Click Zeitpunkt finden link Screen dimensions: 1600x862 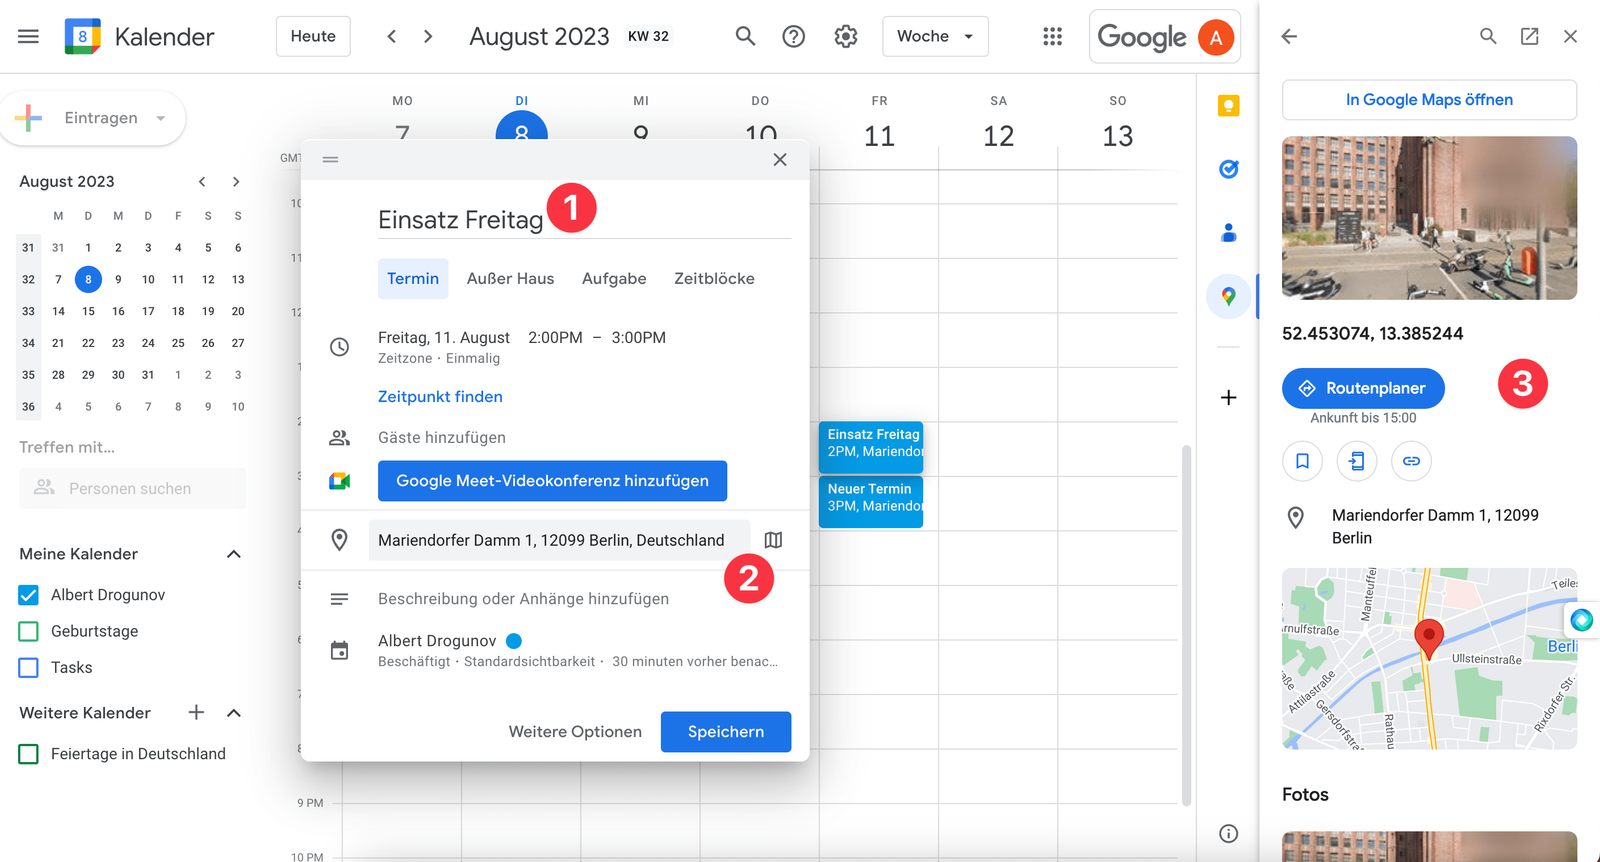[x=440, y=397]
